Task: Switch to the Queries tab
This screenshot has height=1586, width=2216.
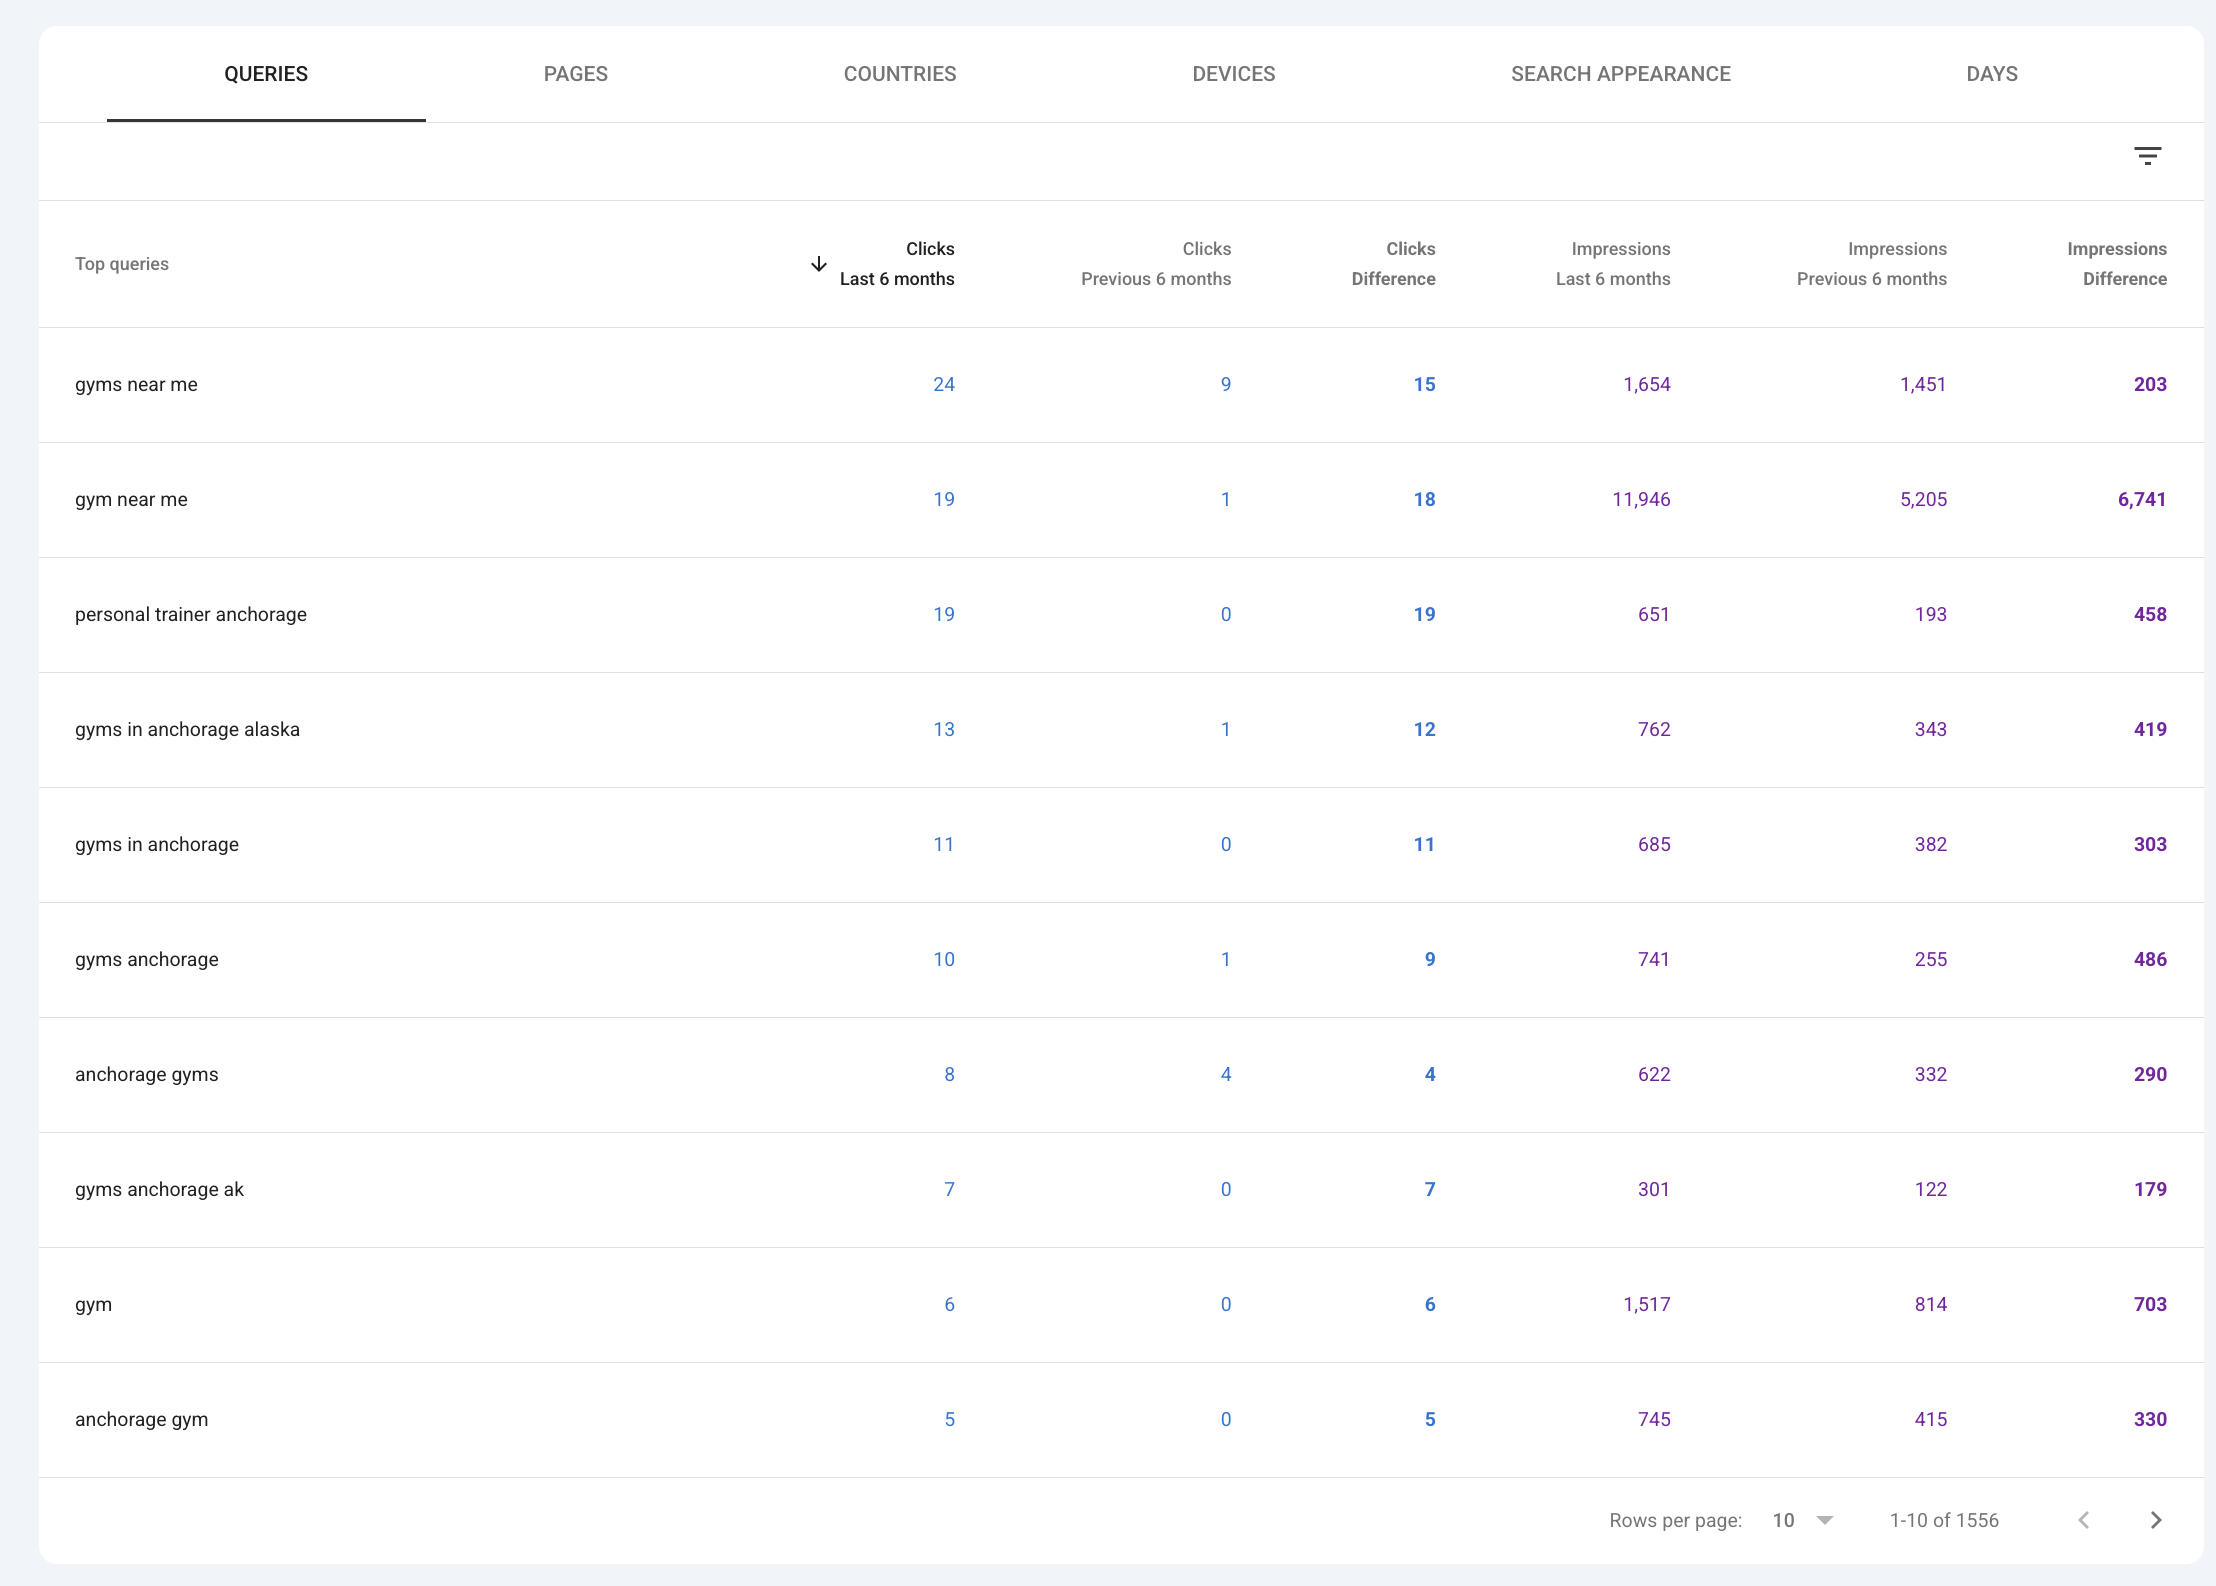Action: (266, 74)
